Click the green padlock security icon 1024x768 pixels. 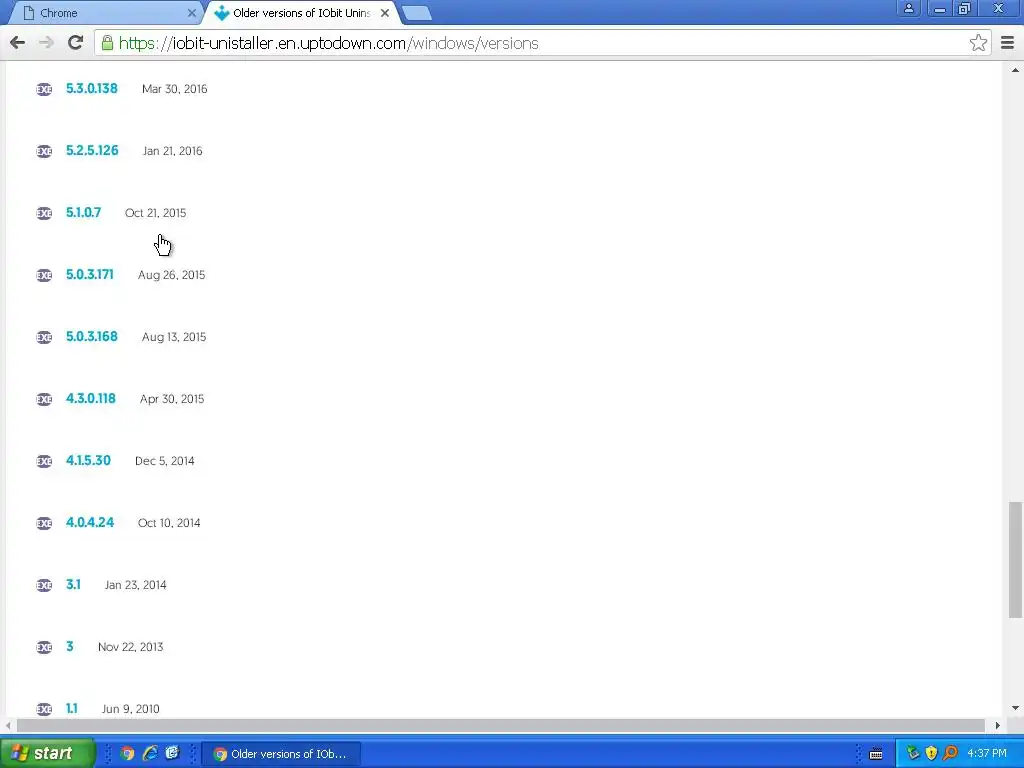[x=107, y=43]
